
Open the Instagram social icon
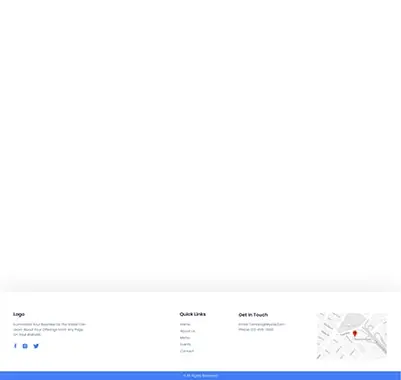(x=25, y=346)
